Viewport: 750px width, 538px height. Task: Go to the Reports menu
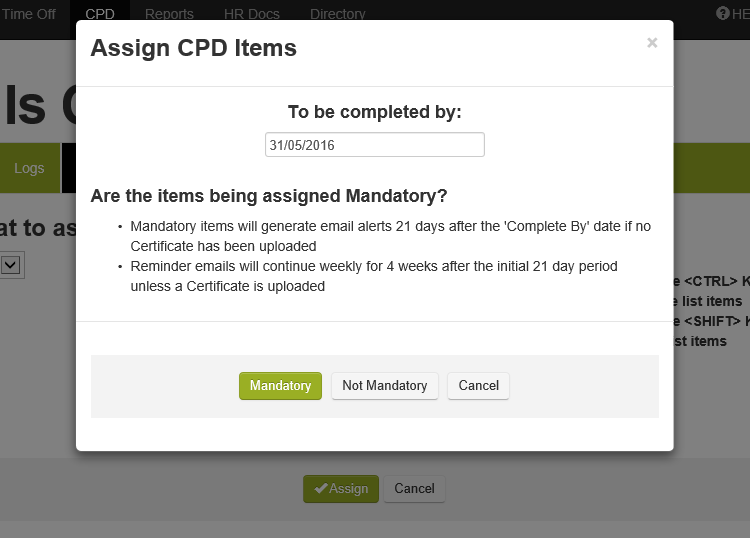pyautogui.click(x=169, y=14)
